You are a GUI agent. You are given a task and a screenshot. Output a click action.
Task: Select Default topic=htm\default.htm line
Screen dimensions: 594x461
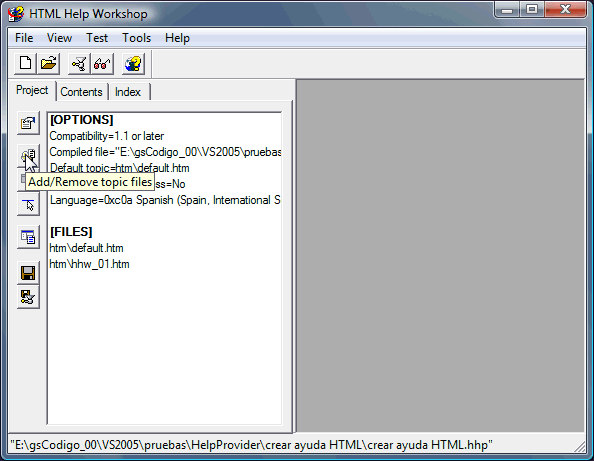119,168
